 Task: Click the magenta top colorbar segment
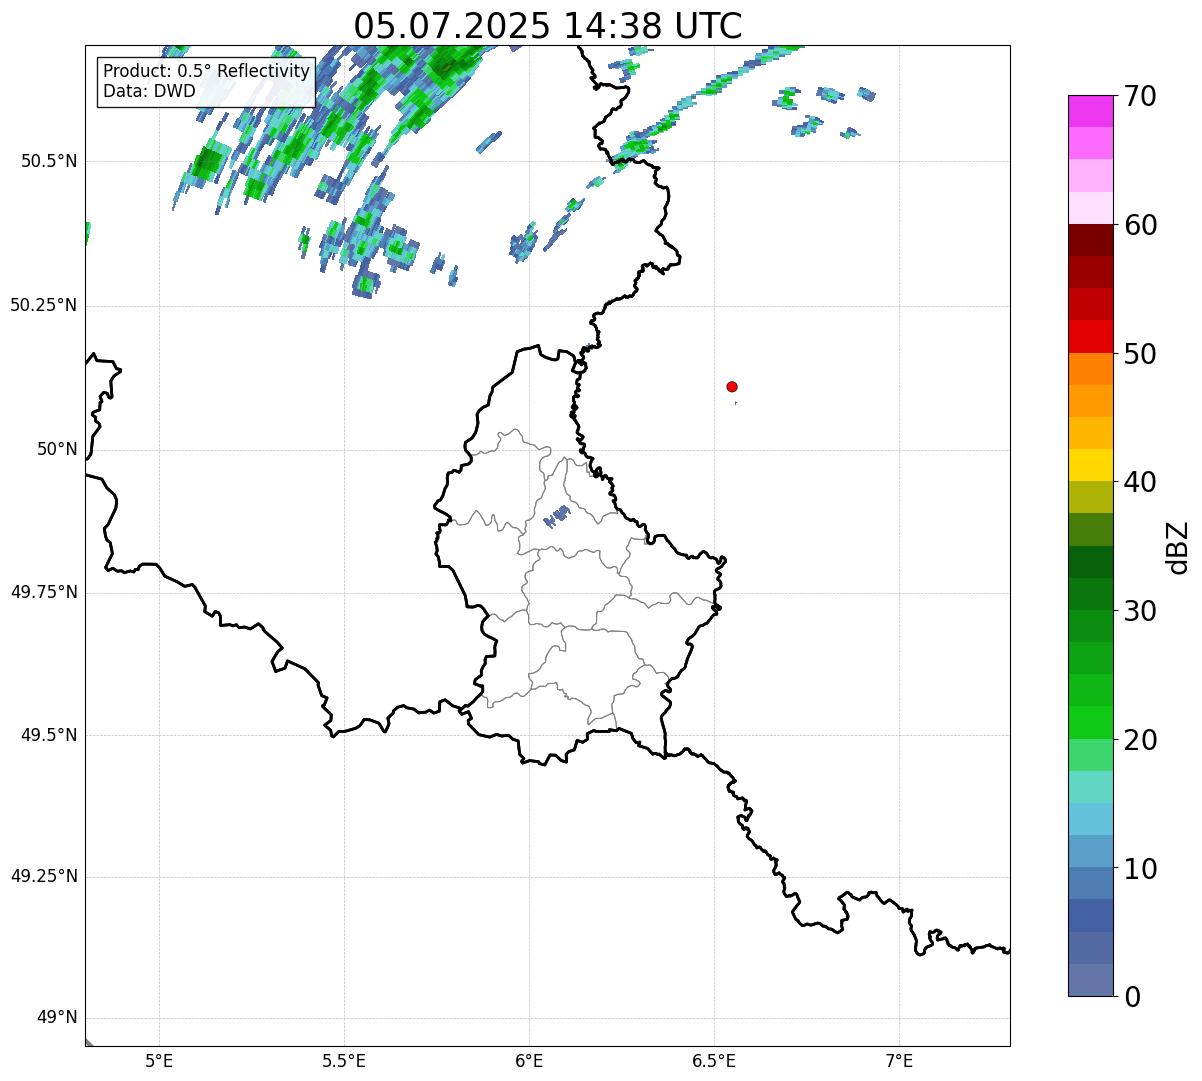tap(1090, 111)
